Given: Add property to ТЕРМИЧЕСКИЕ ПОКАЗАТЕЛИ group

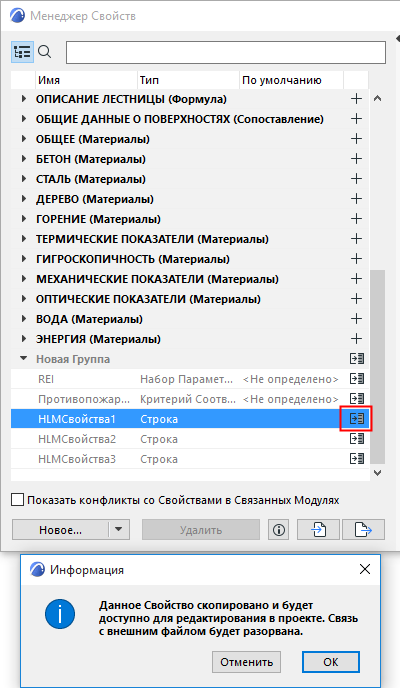Looking at the screenshot, I should coord(356,239).
